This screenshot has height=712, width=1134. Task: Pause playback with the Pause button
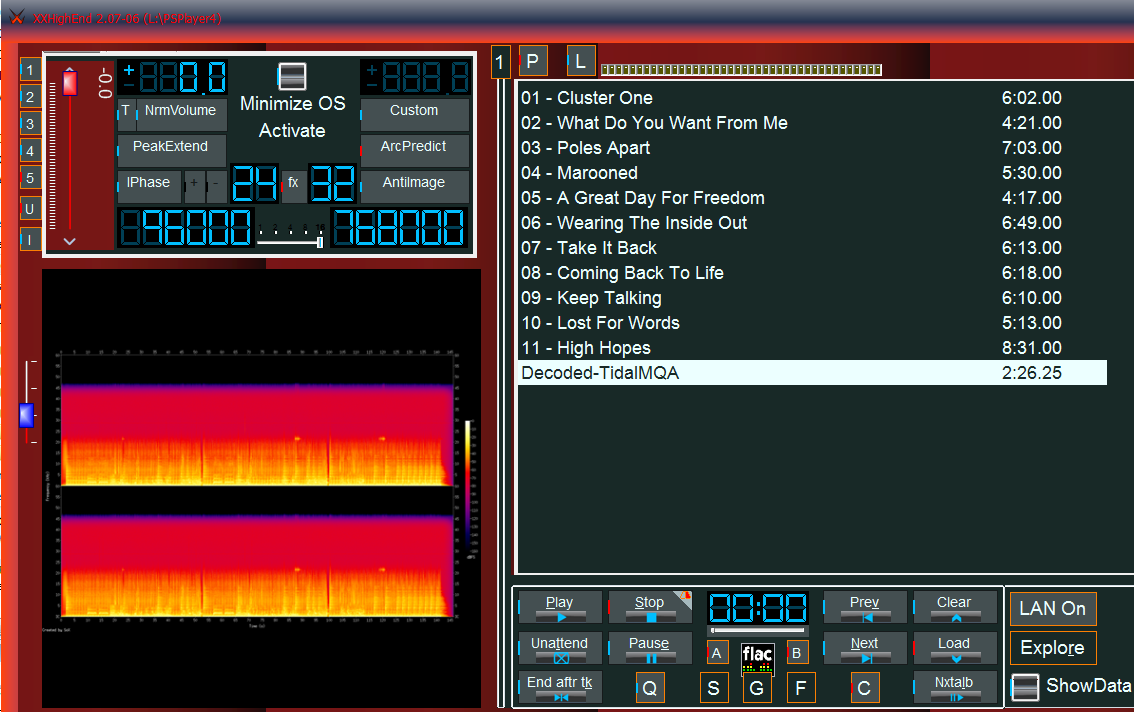[650, 648]
